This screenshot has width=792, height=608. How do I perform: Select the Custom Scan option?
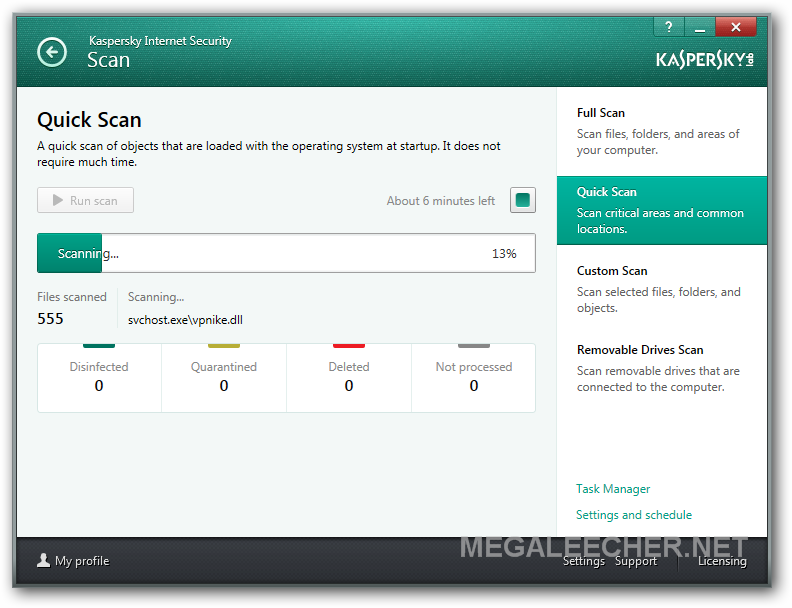[662, 289]
